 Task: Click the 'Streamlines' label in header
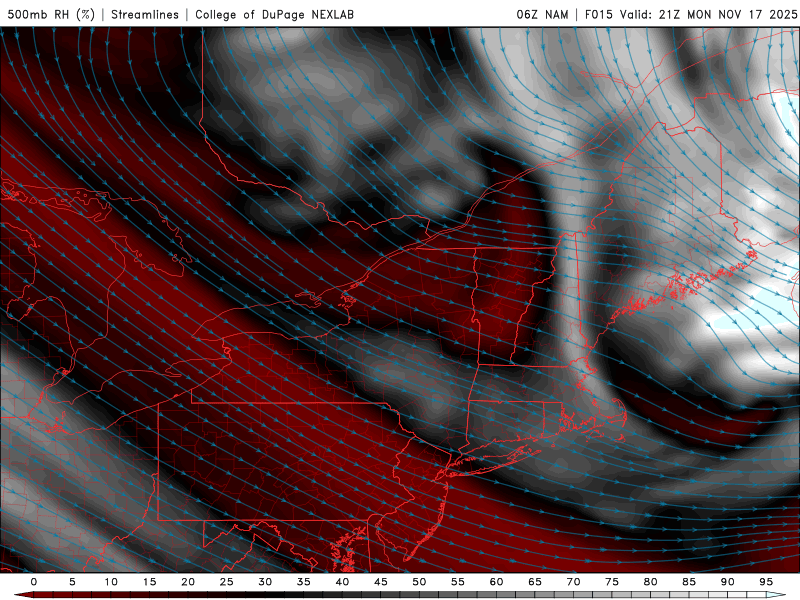pos(145,14)
